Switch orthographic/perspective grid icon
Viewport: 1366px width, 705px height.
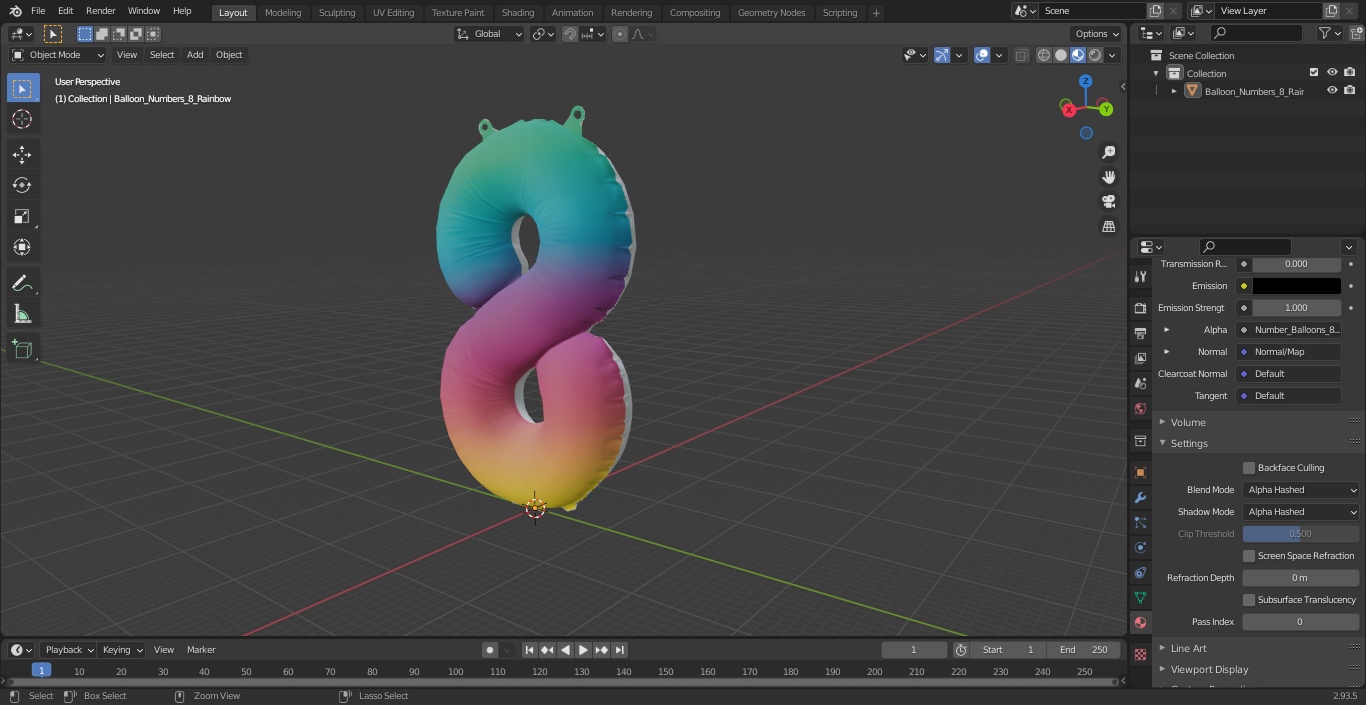coord(1109,227)
